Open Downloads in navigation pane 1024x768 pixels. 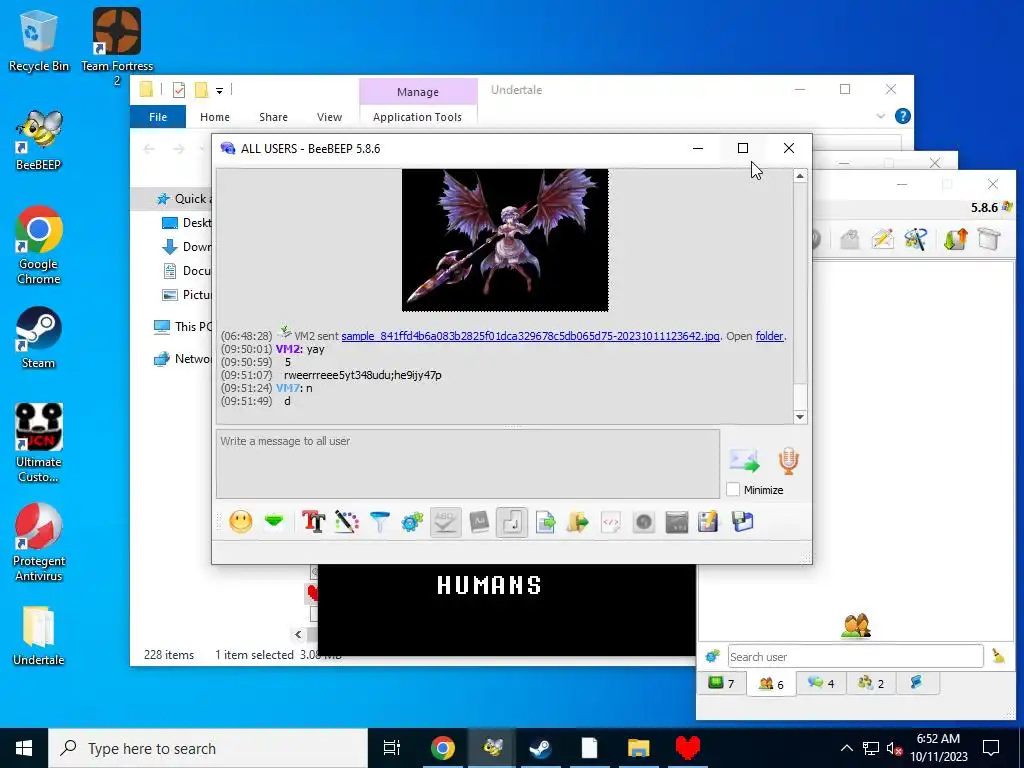pos(186,247)
